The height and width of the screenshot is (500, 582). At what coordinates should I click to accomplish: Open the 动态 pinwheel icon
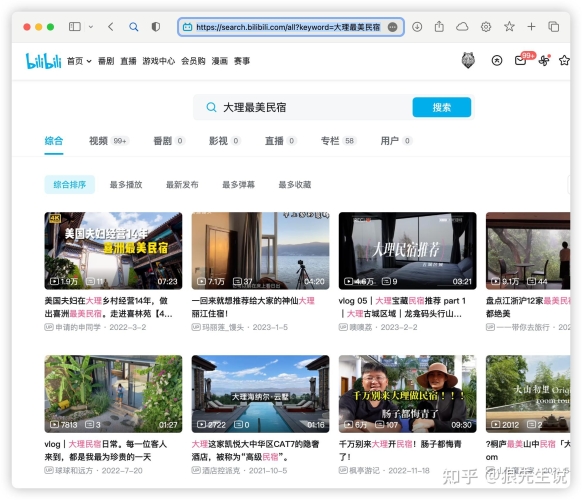pyautogui.click(x=544, y=61)
